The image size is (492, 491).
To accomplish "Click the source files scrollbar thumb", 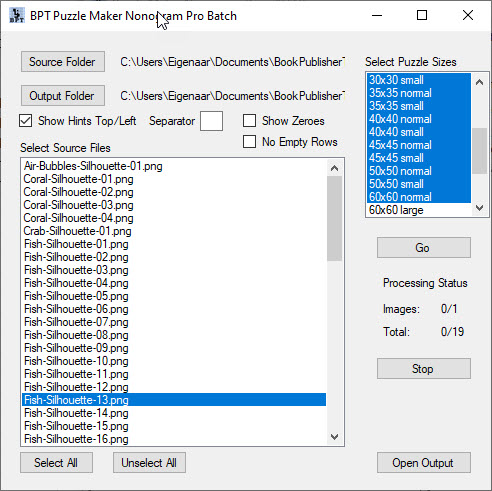I will tap(334, 218).
